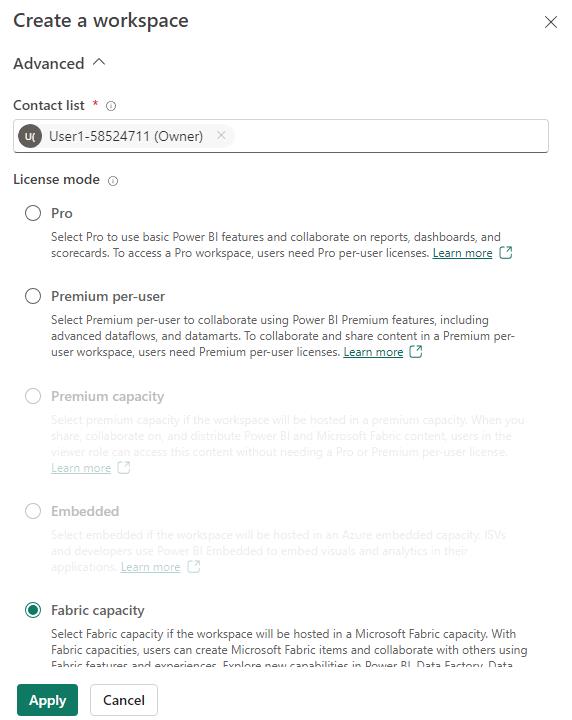Remove User1-58524711 from the contact list

click(x=221, y=135)
